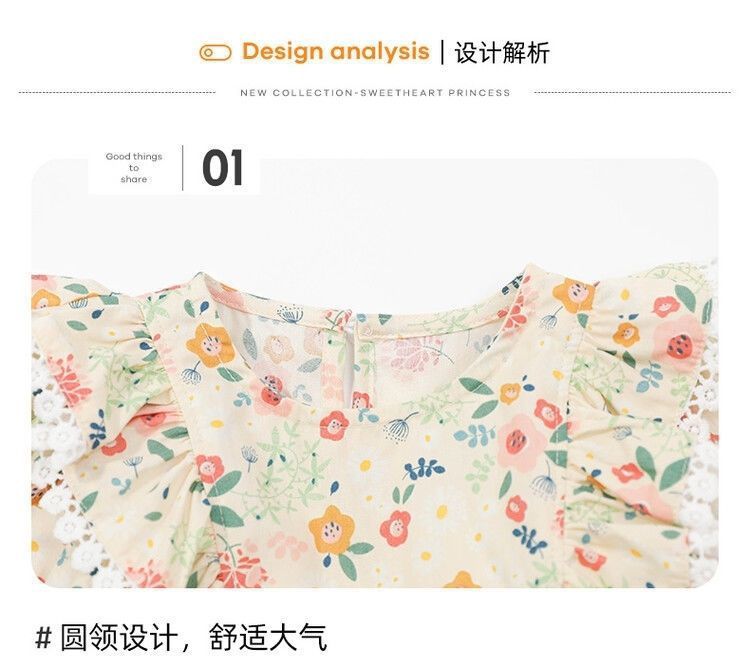Click the yellow flower on left shoulder
750x667 pixels.
(x=210, y=346)
